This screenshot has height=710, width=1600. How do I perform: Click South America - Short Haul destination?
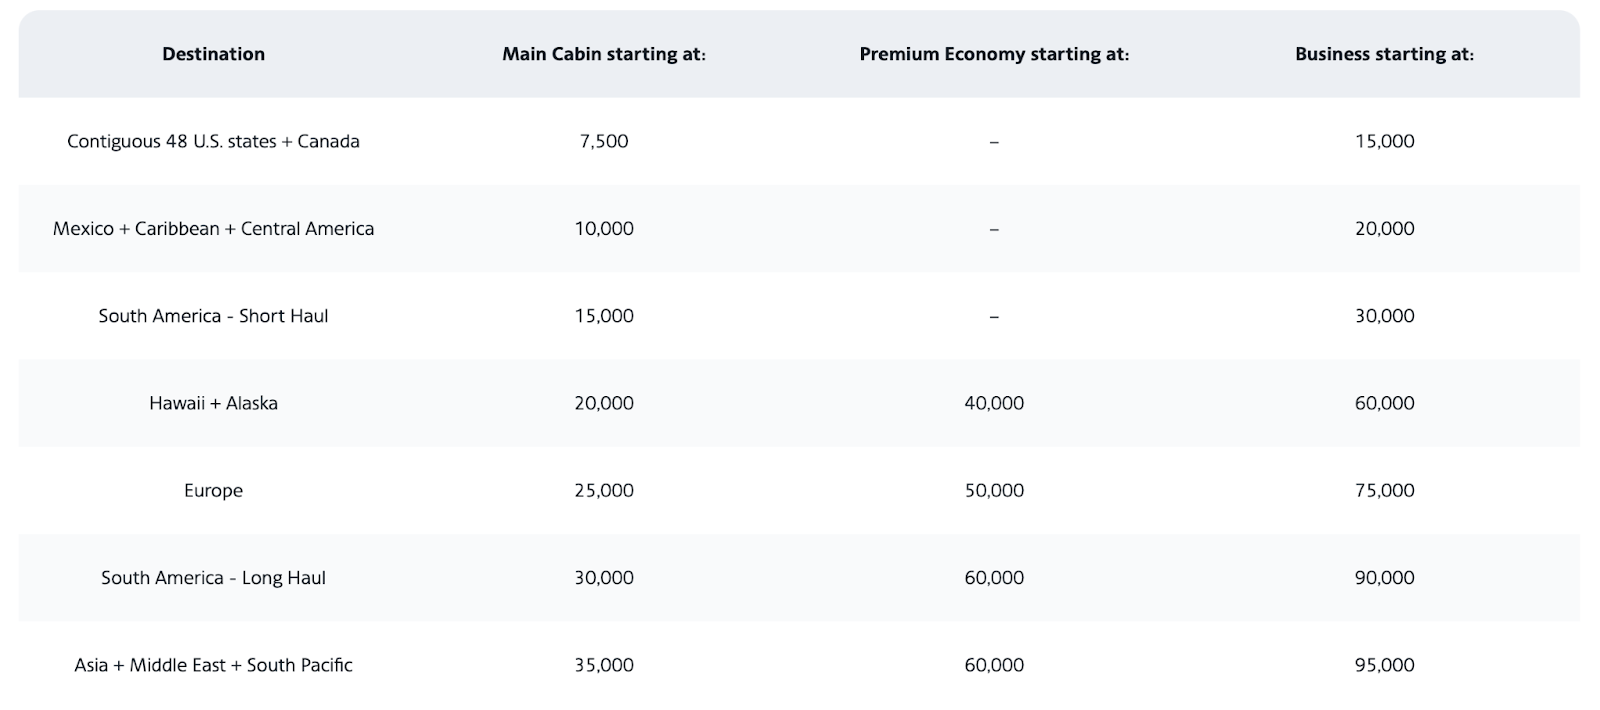pyautogui.click(x=213, y=316)
